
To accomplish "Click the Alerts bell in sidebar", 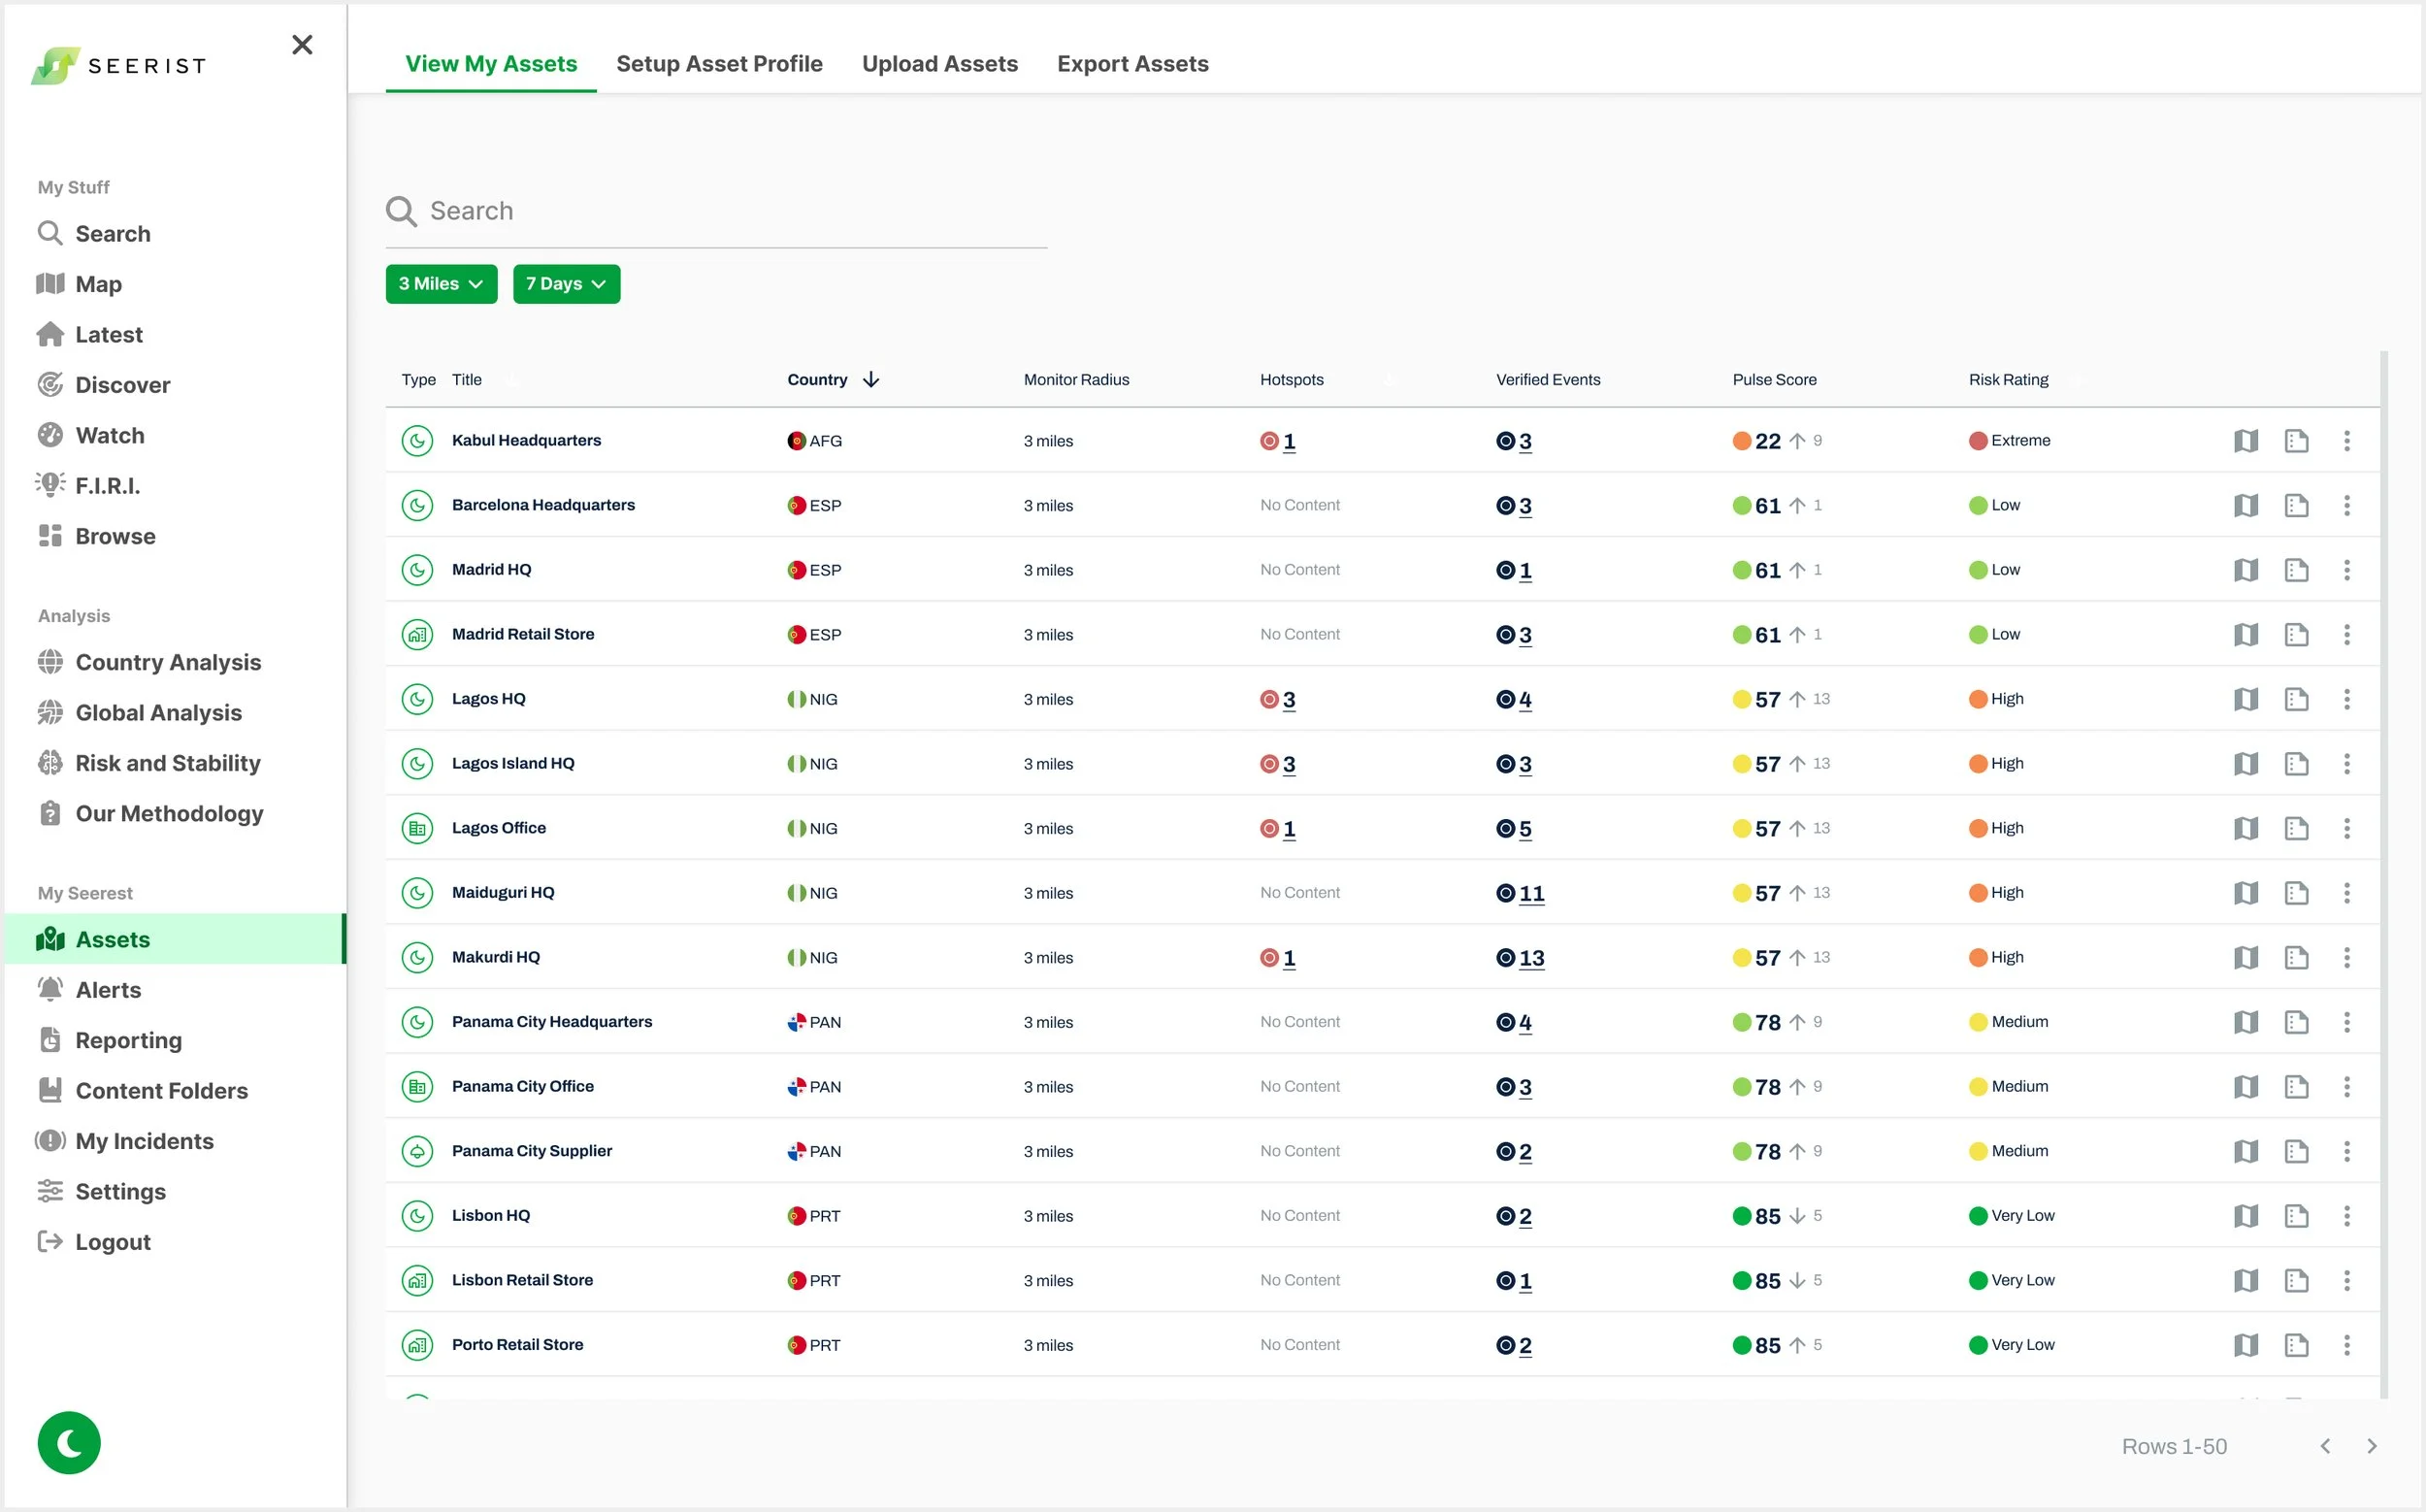I will (50, 990).
